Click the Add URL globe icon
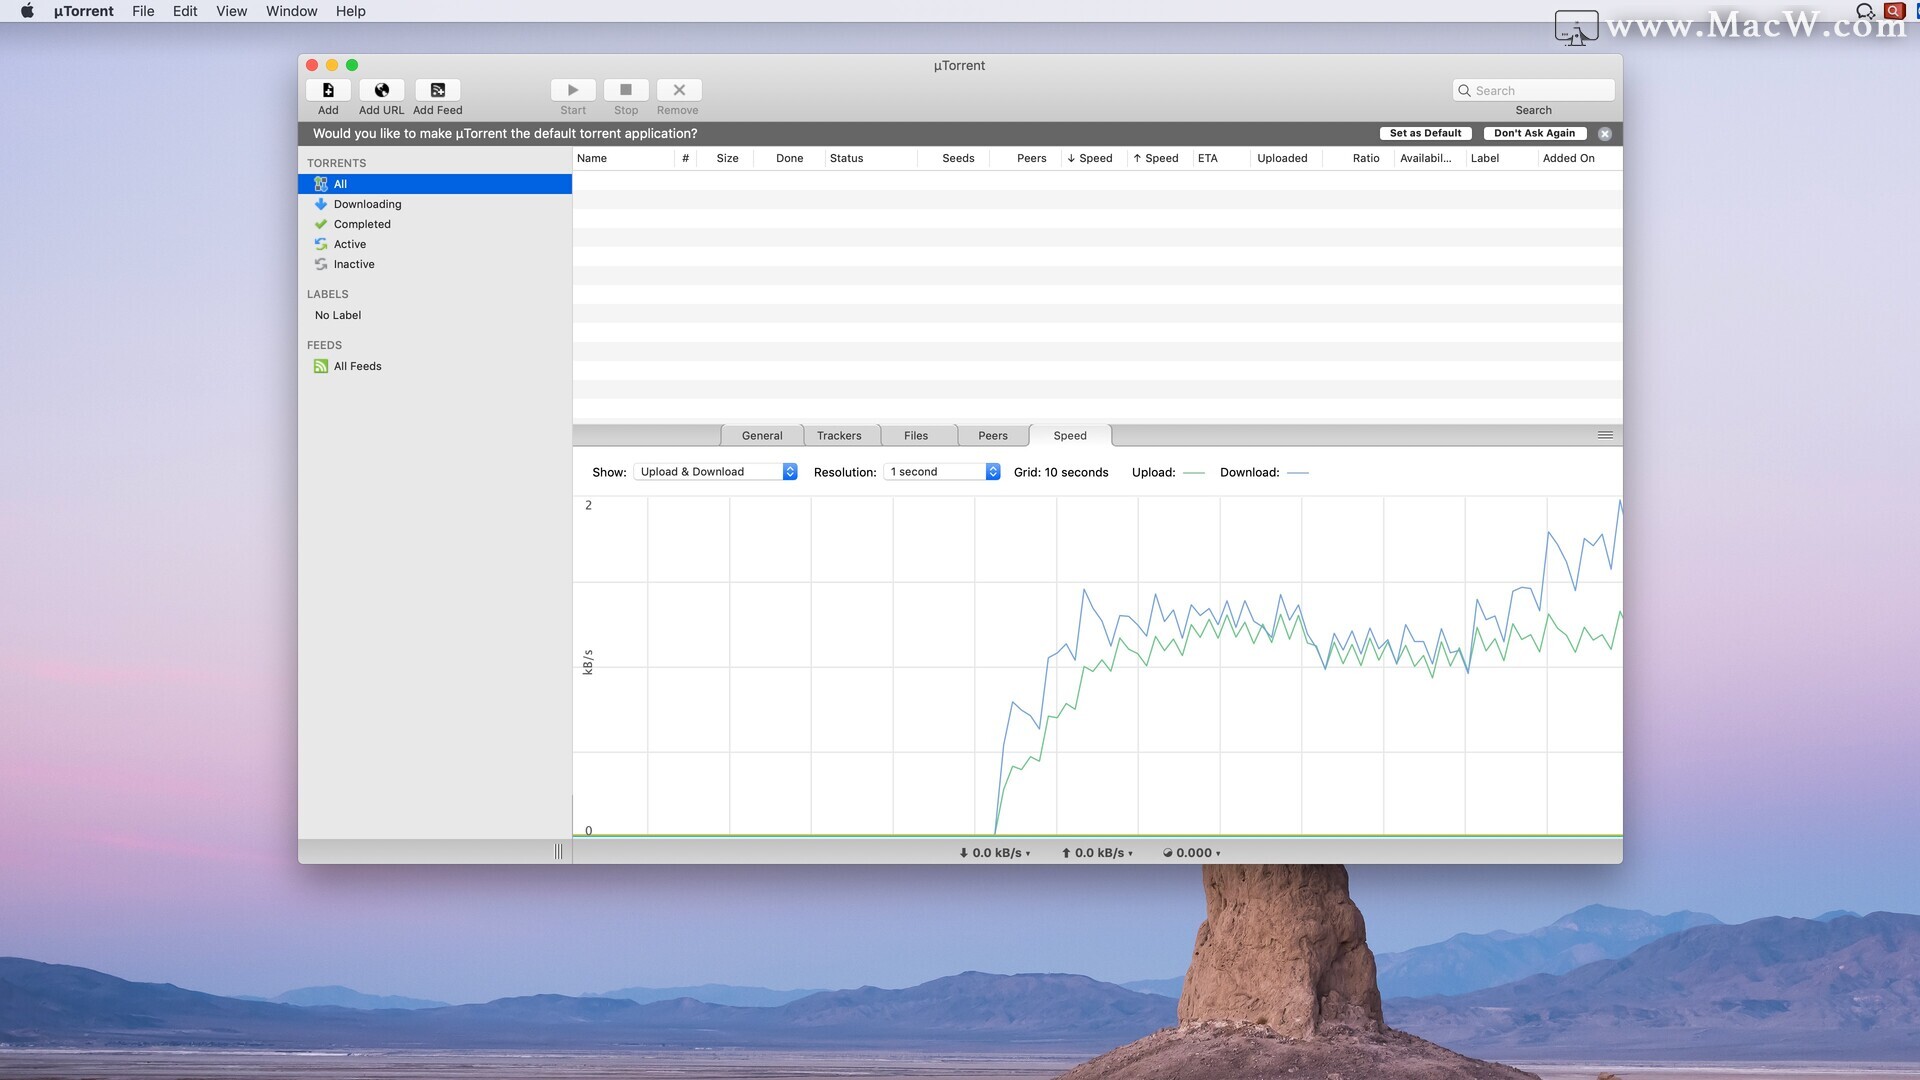 tap(382, 90)
